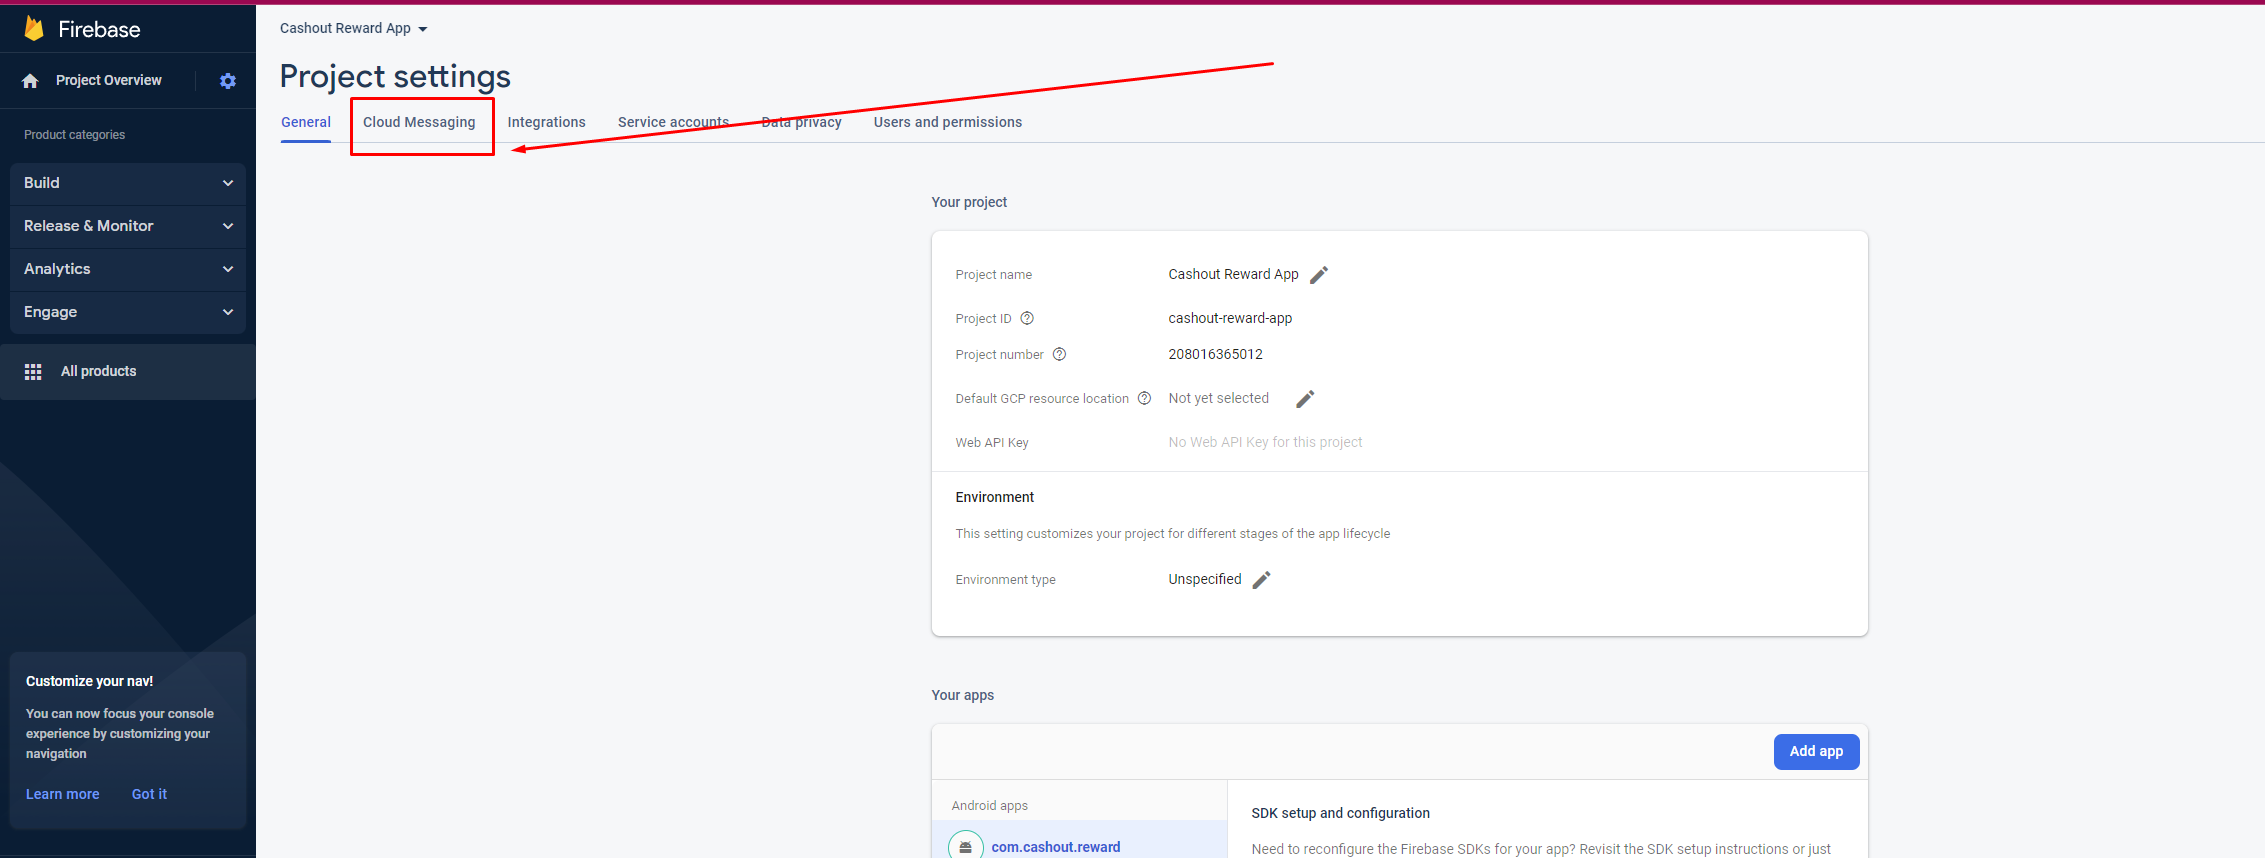Viewport: 2265px width, 858px height.
Task: Click help icon beside GCP resource location
Action: pos(1145,399)
